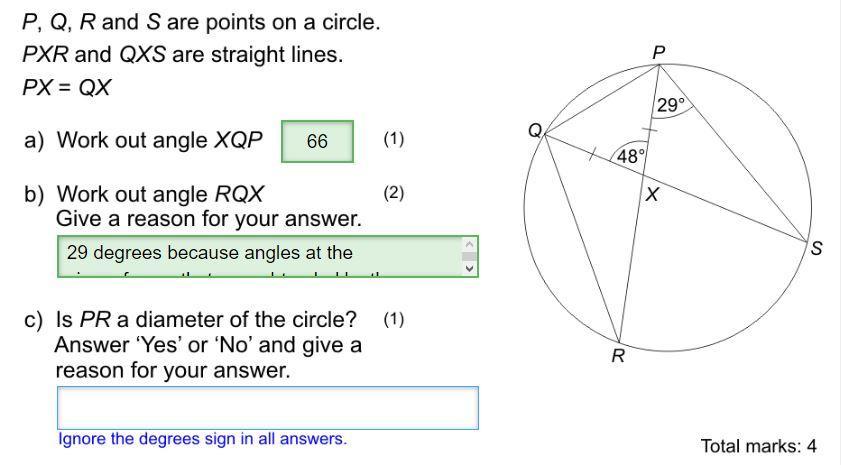This screenshot has width=841, height=472.
Task: Click the 'Ignore the degrees sign' note
Action: [x=202, y=439]
